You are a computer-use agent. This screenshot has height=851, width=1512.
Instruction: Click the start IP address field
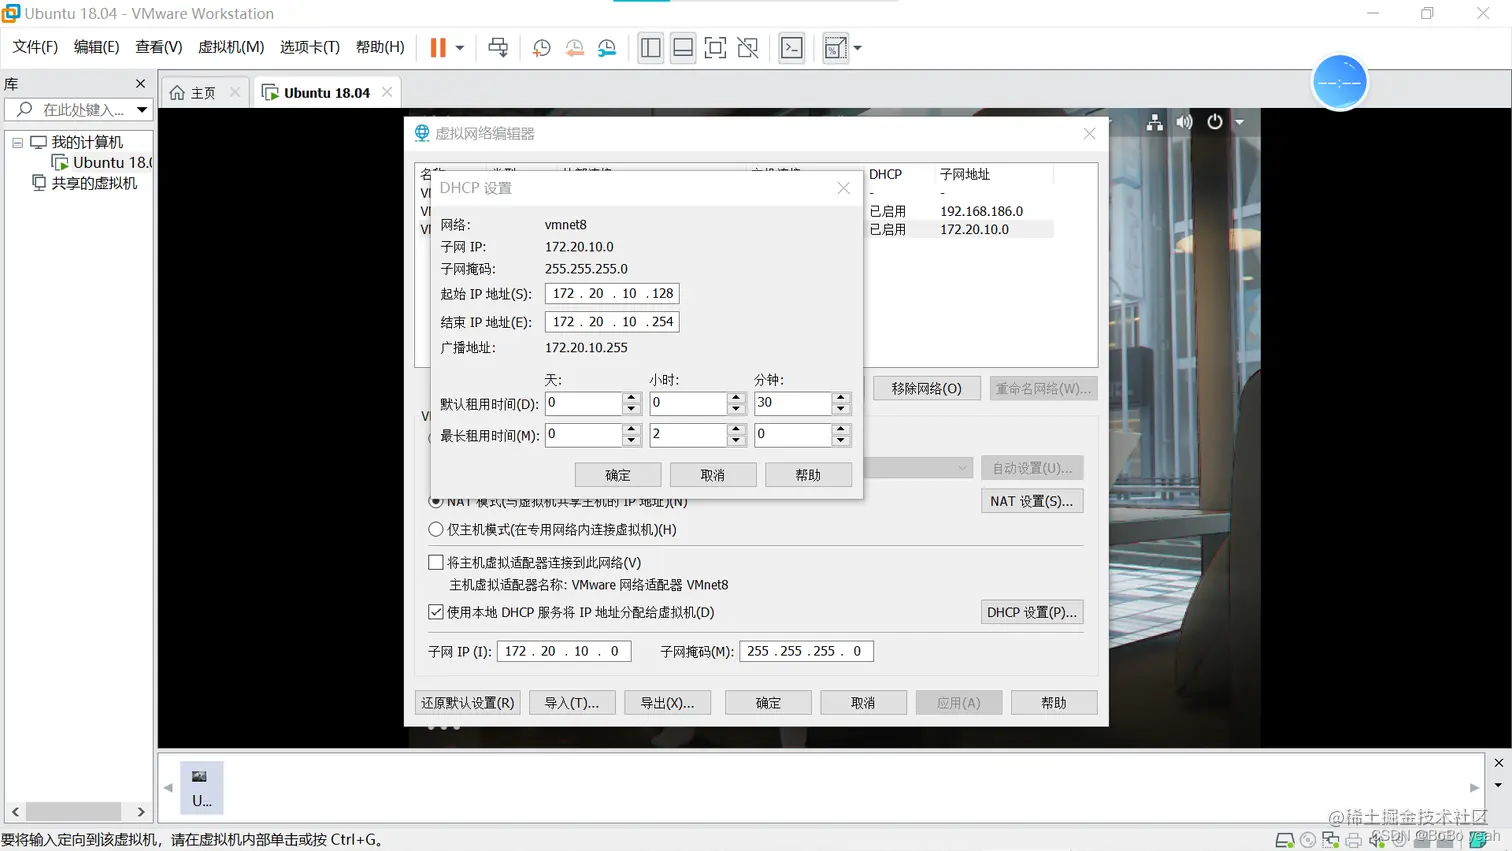pos(612,293)
